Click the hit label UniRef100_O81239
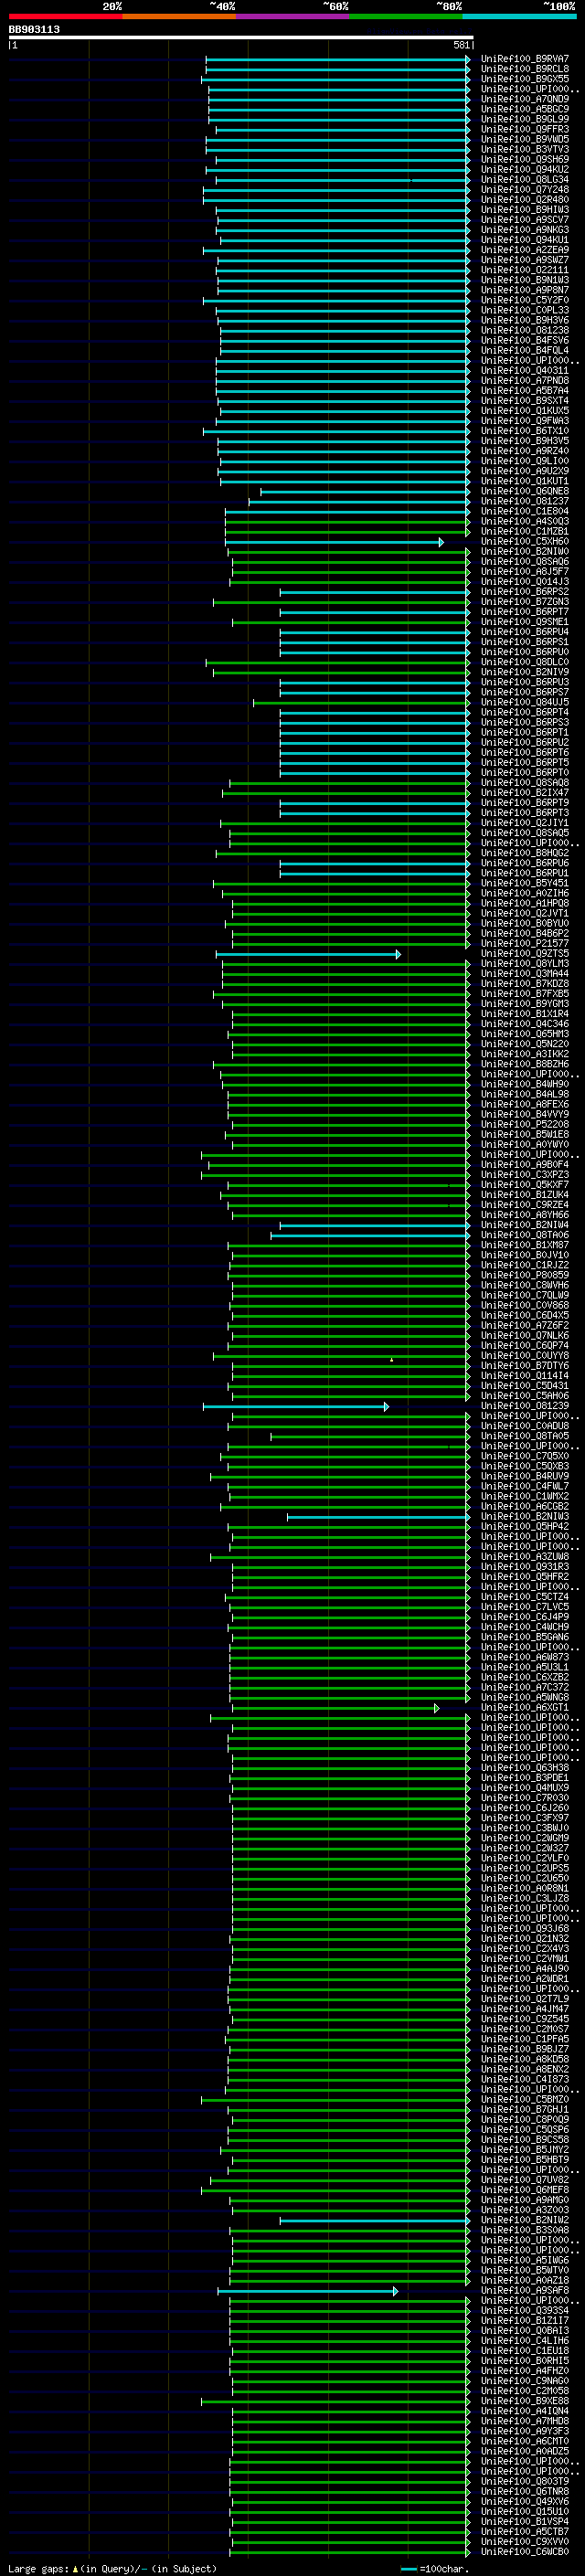Screen dimensions: 585x2576 point(525,1407)
